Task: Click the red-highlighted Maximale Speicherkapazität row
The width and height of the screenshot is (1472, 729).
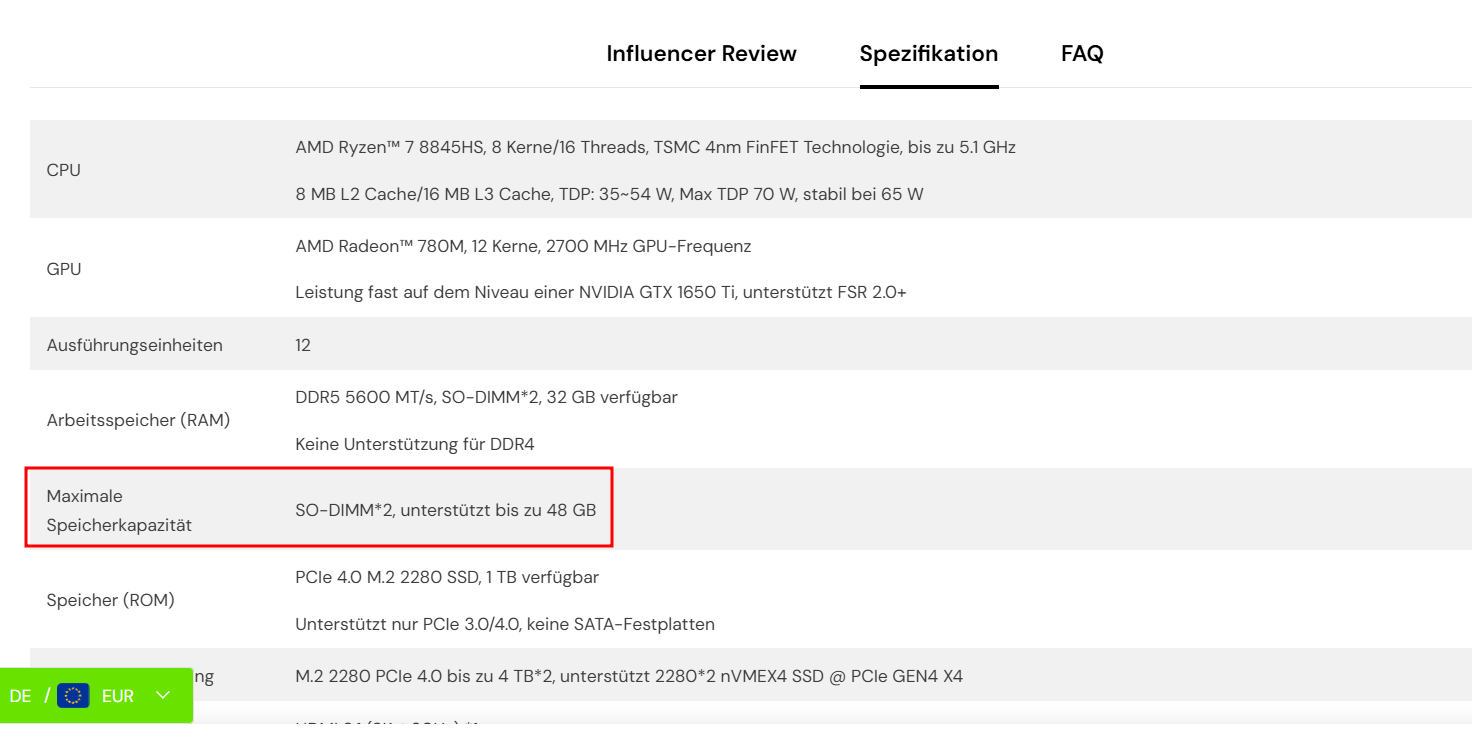Action: coord(318,507)
